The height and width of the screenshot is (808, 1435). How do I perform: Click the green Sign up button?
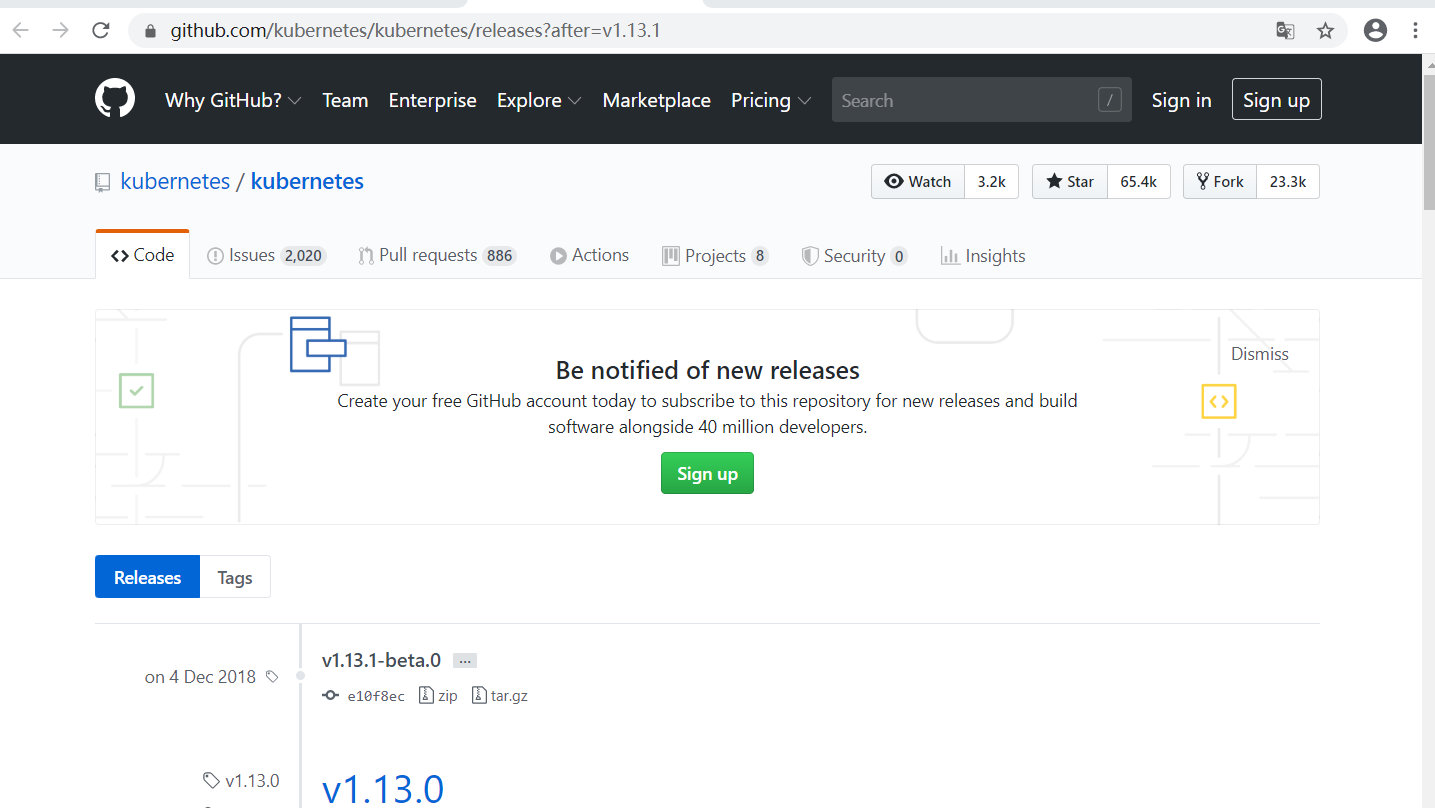(707, 473)
